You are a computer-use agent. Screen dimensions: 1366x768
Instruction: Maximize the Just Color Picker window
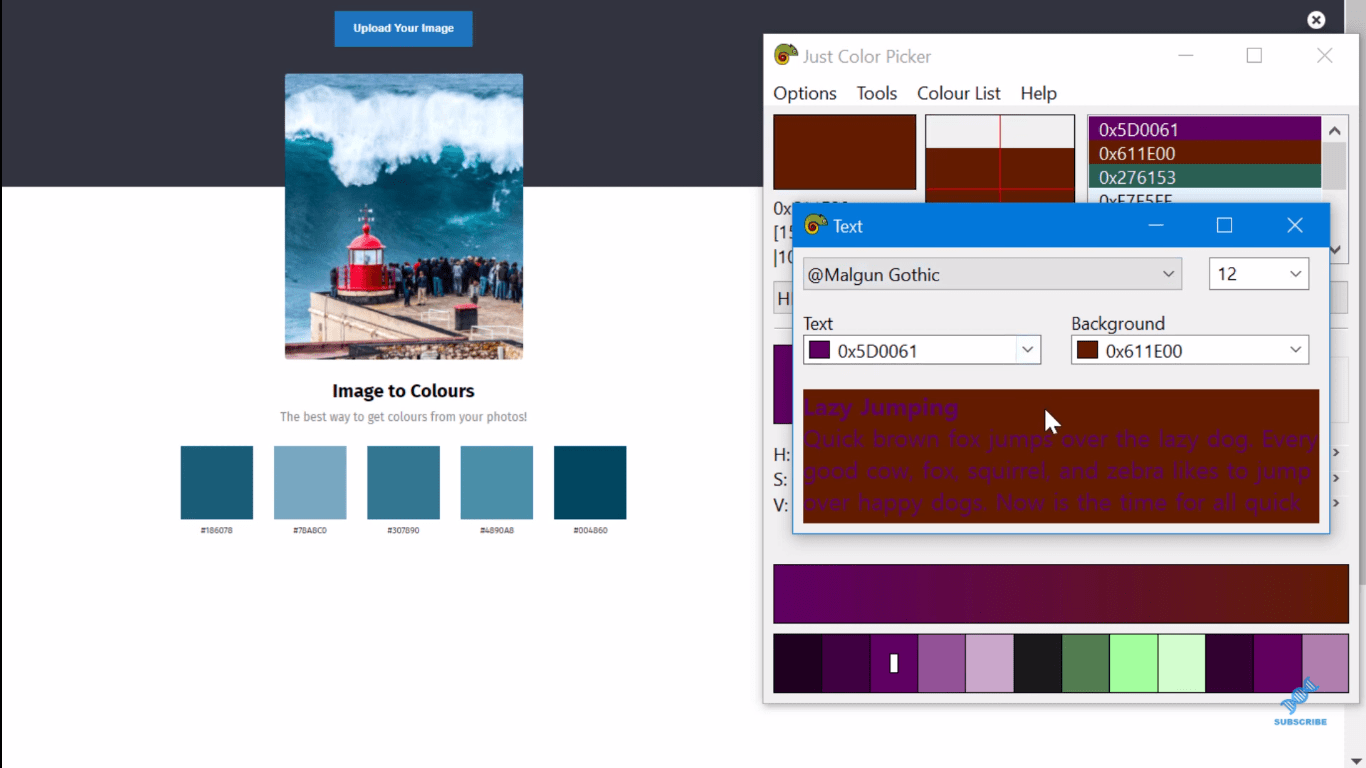[1254, 56]
